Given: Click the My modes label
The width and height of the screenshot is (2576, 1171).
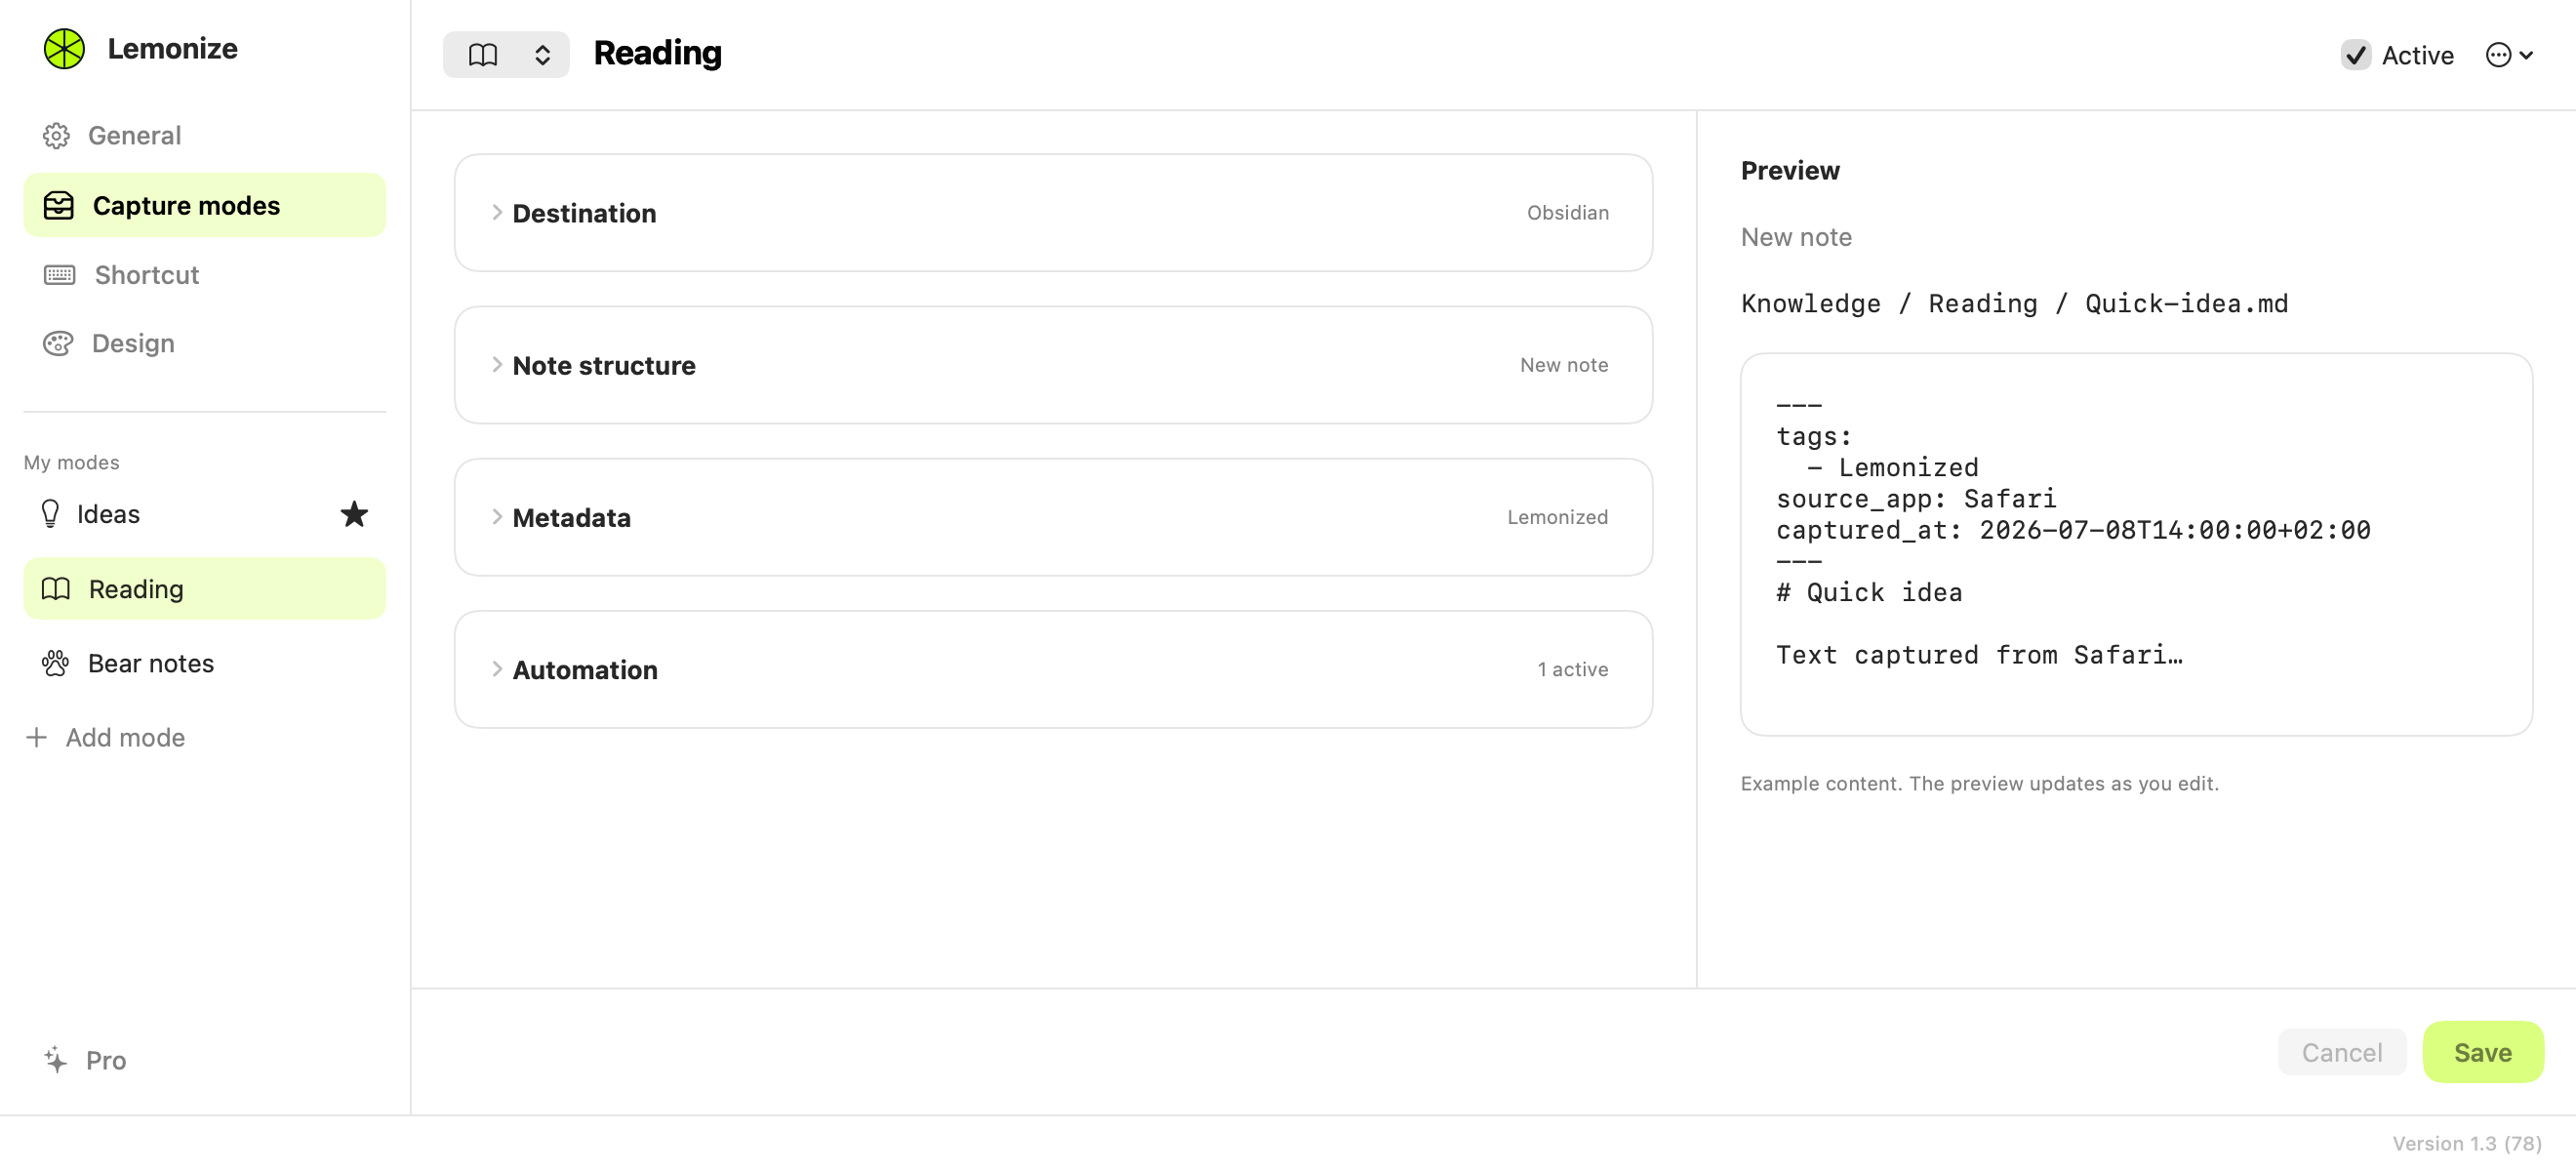Looking at the screenshot, I should [71, 462].
